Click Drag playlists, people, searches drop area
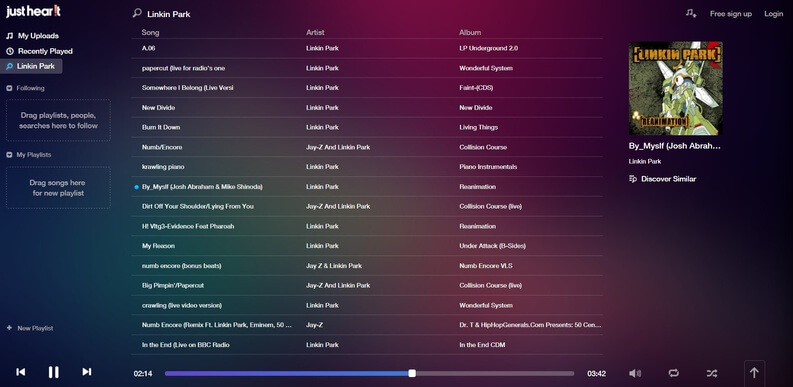 (x=58, y=120)
